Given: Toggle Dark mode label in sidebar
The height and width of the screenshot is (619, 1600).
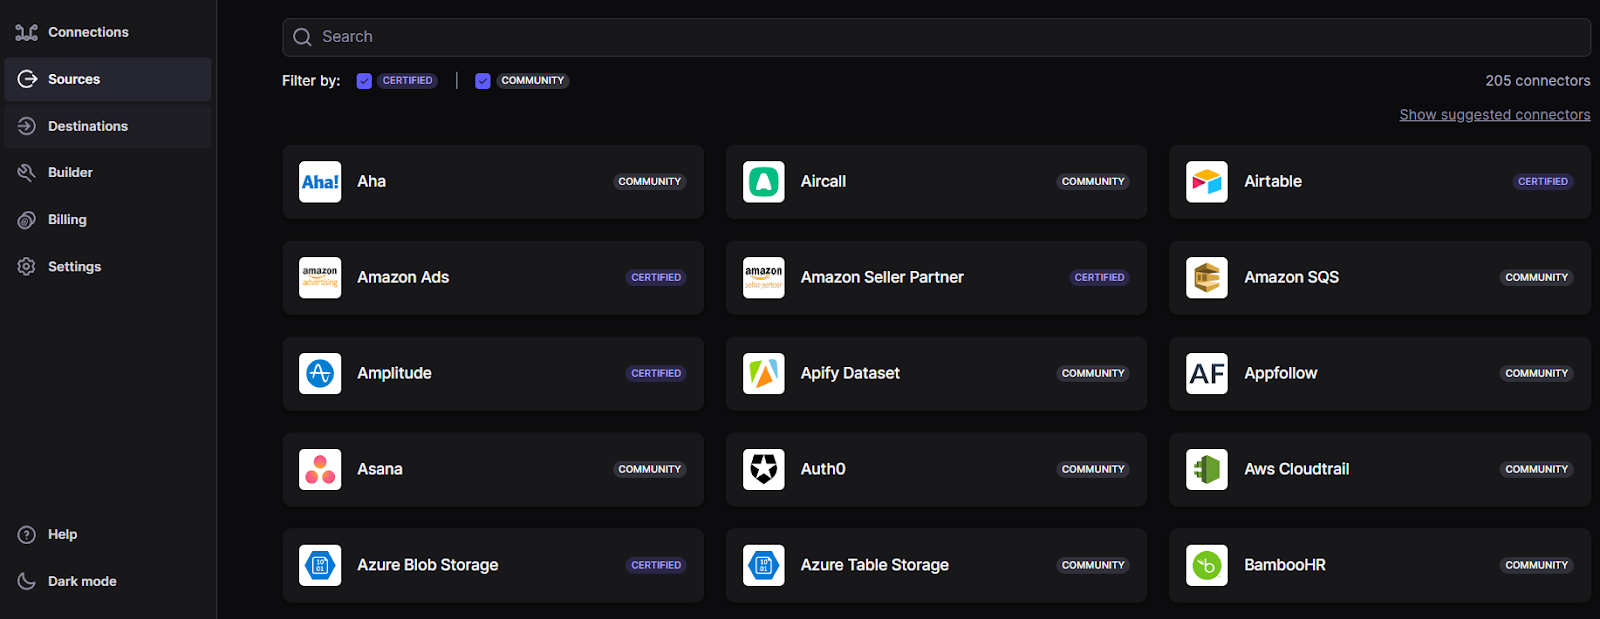Looking at the screenshot, I should point(82,581).
